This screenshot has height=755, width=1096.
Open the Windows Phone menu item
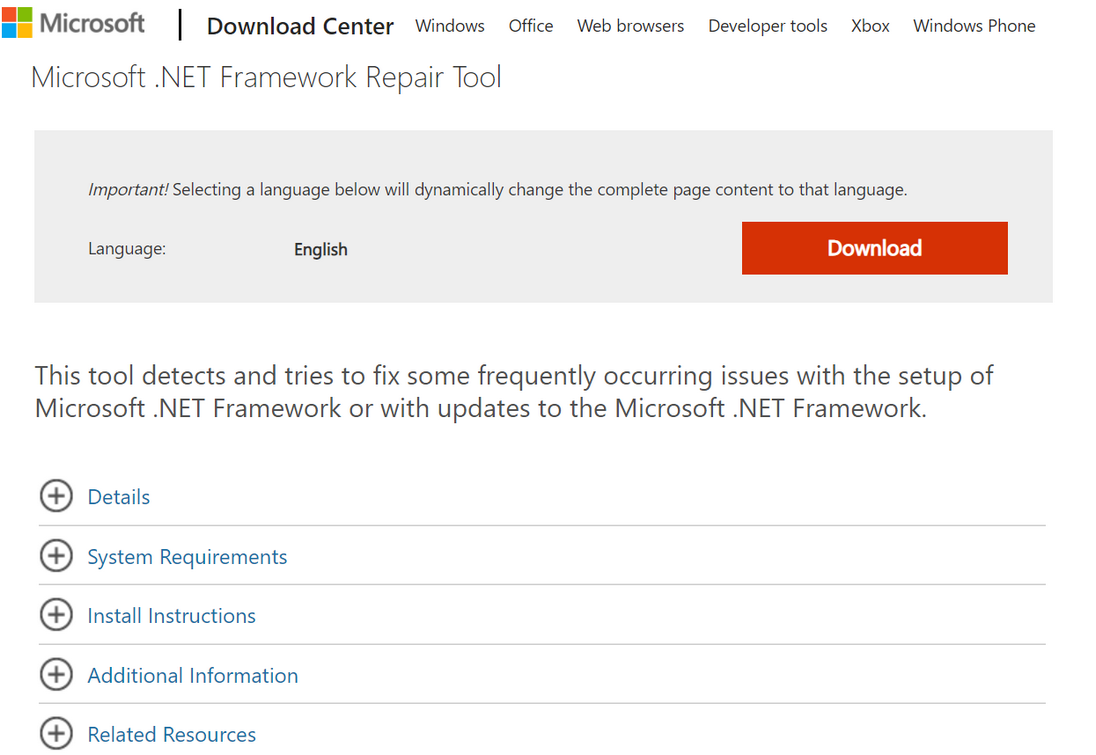coord(974,26)
